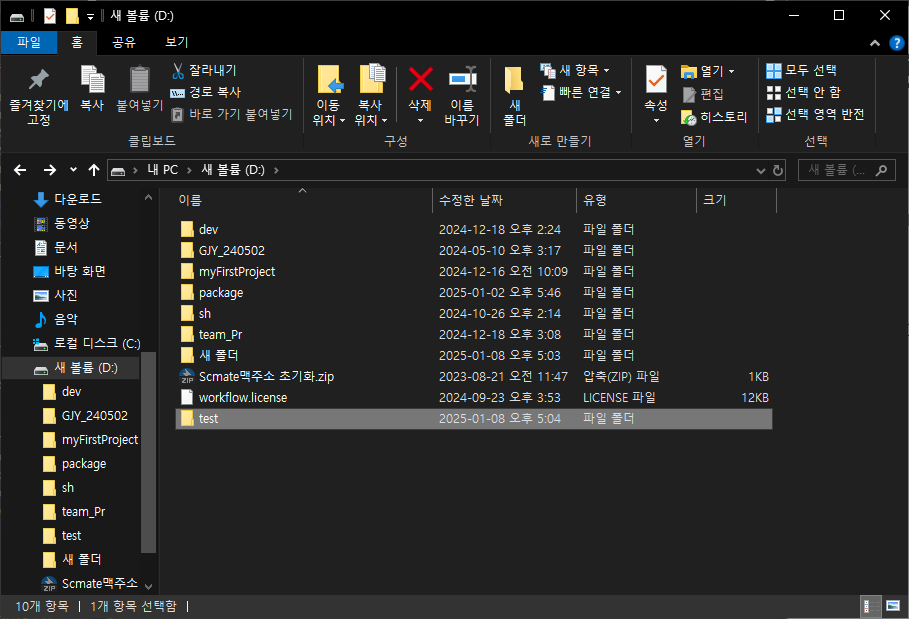Go up one level with the up arrow

(x=93, y=170)
